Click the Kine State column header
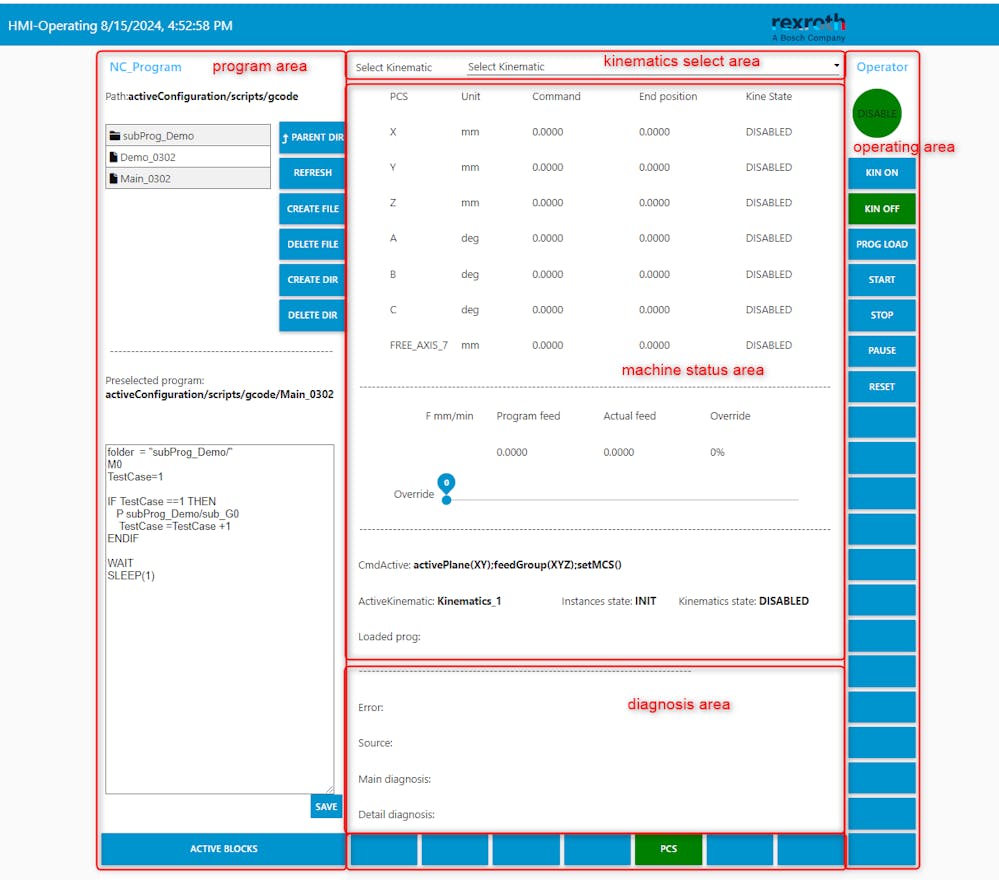The height and width of the screenshot is (880, 999). tap(769, 96)
